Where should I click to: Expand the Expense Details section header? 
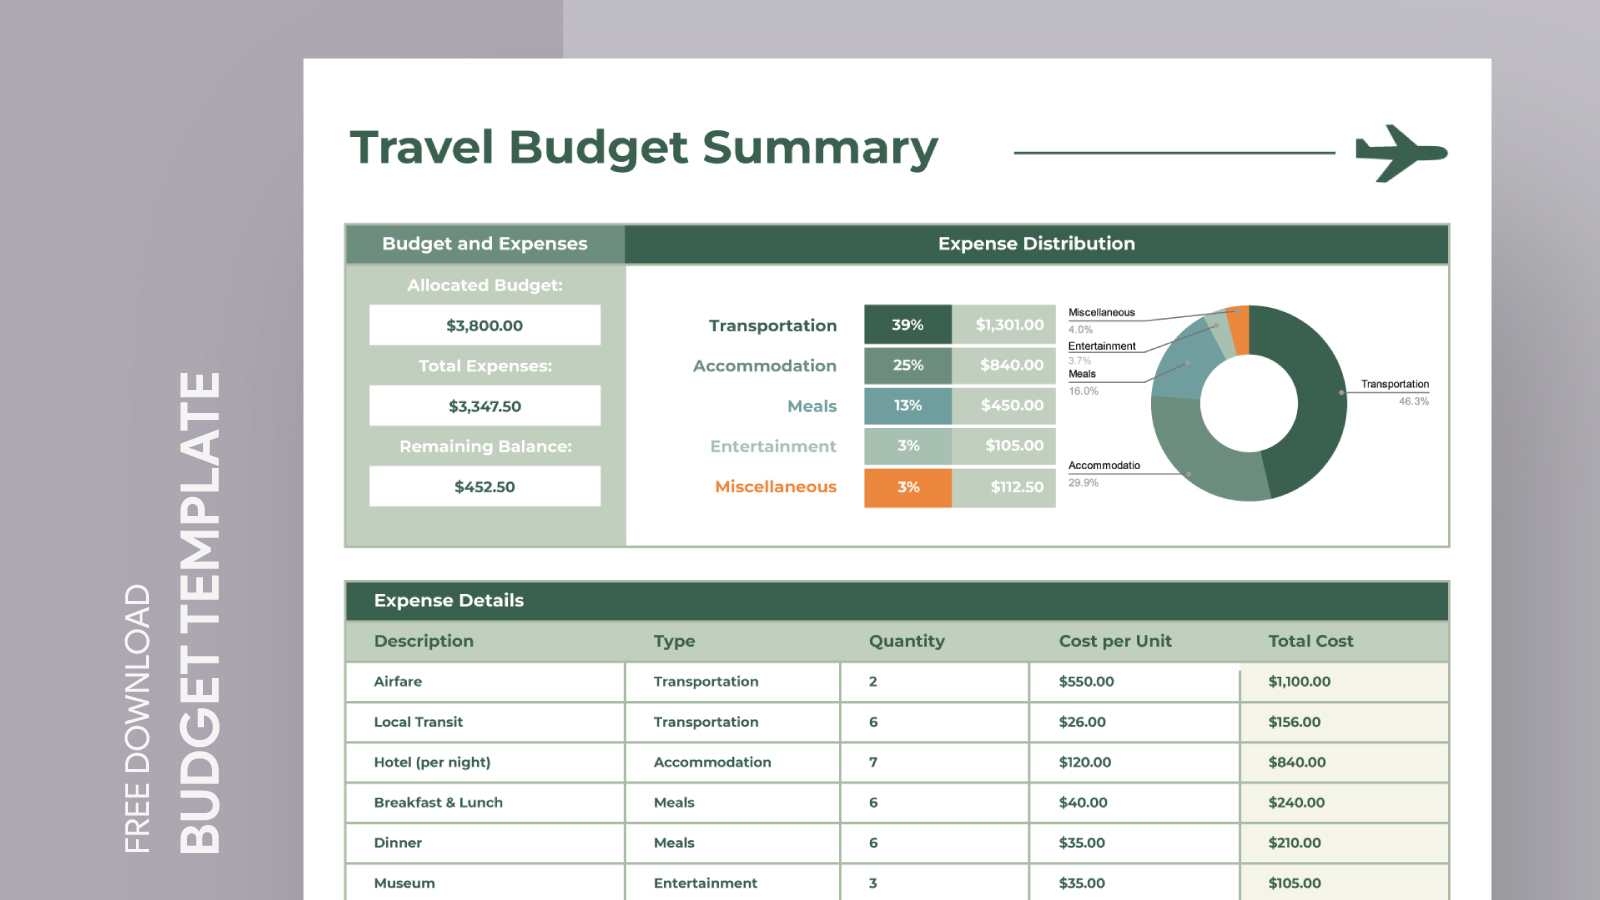449,600
